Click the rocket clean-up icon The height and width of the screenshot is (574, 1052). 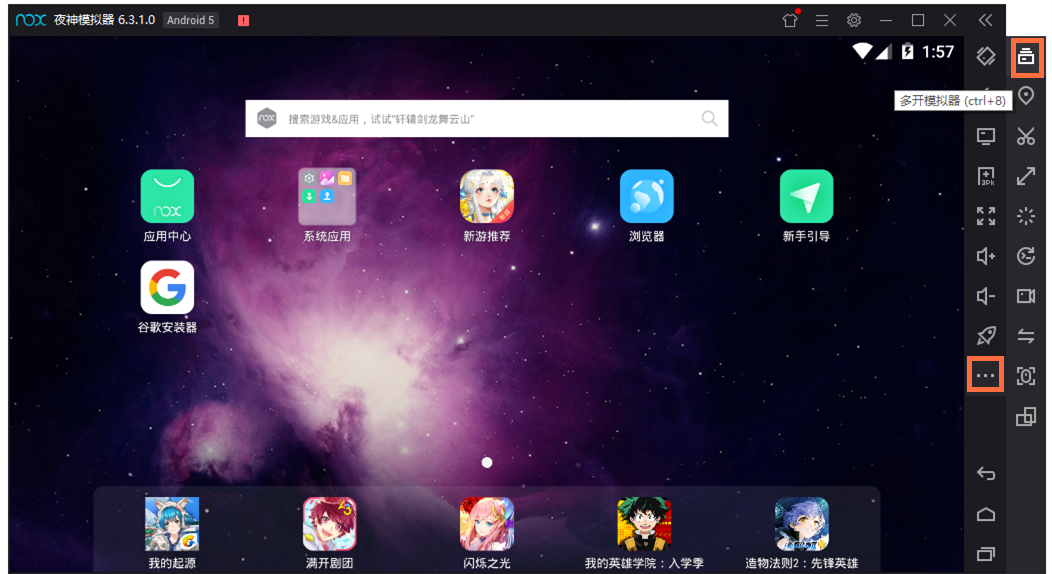(x=986, y=335)
